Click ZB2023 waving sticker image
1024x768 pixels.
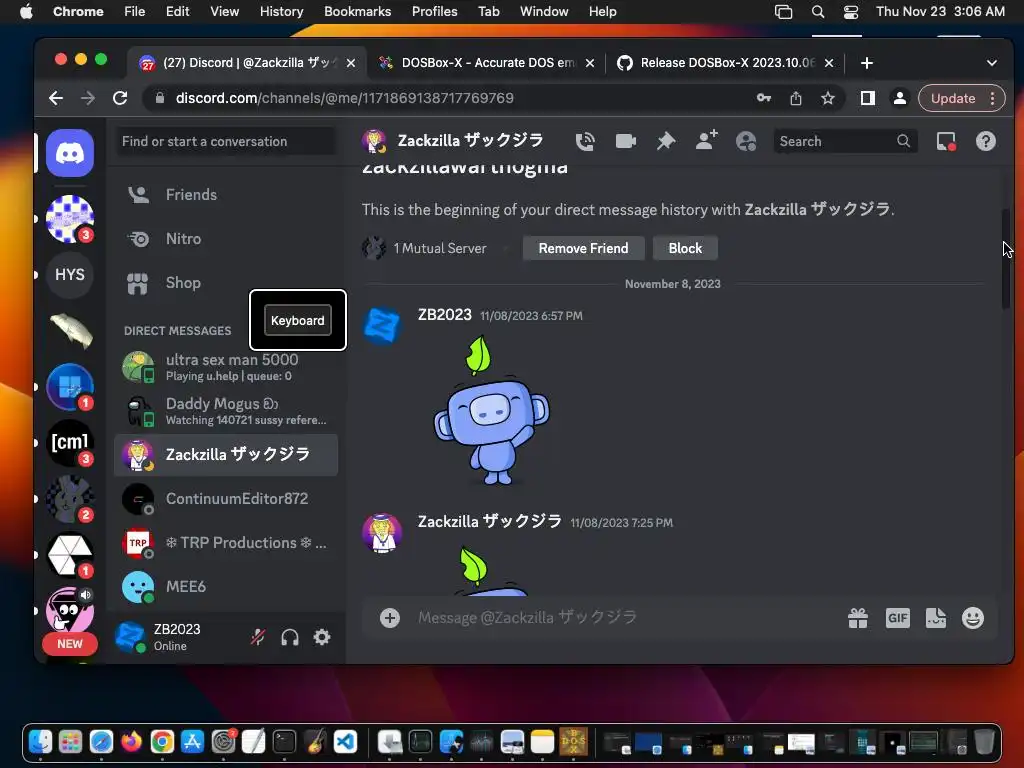[491, 410]
